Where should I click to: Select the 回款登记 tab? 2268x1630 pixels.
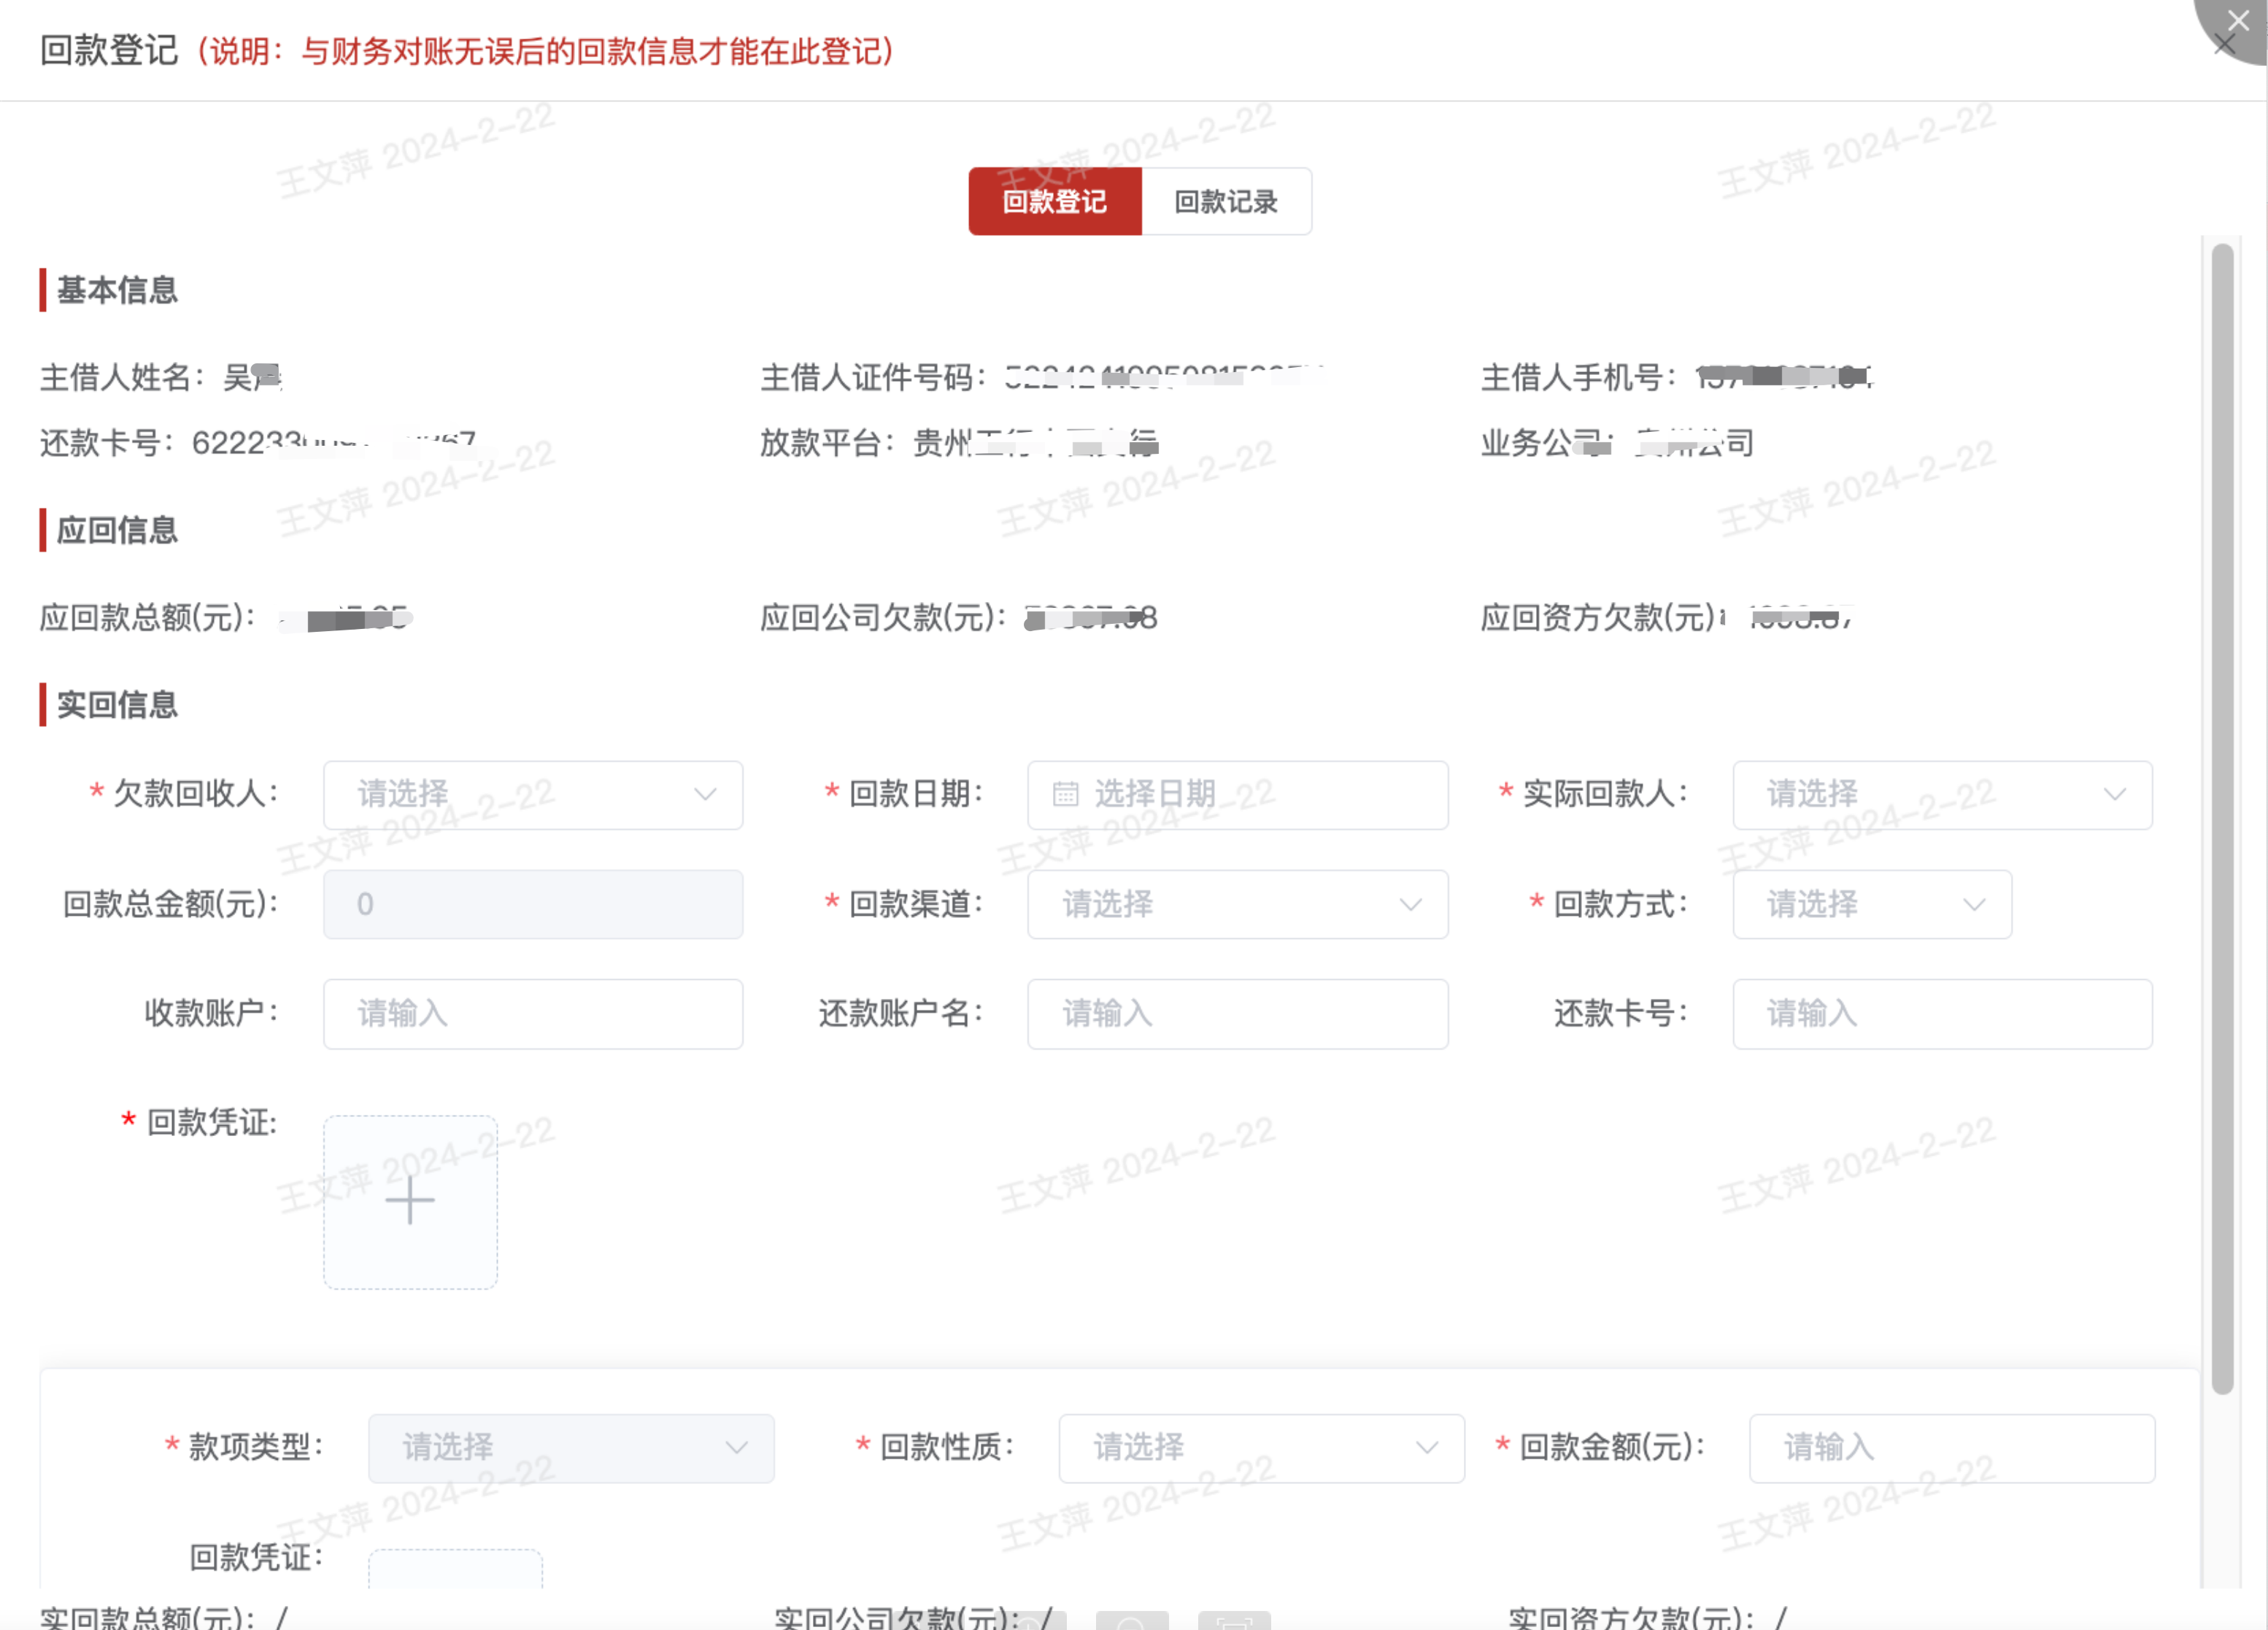[x=1054, y=202]
